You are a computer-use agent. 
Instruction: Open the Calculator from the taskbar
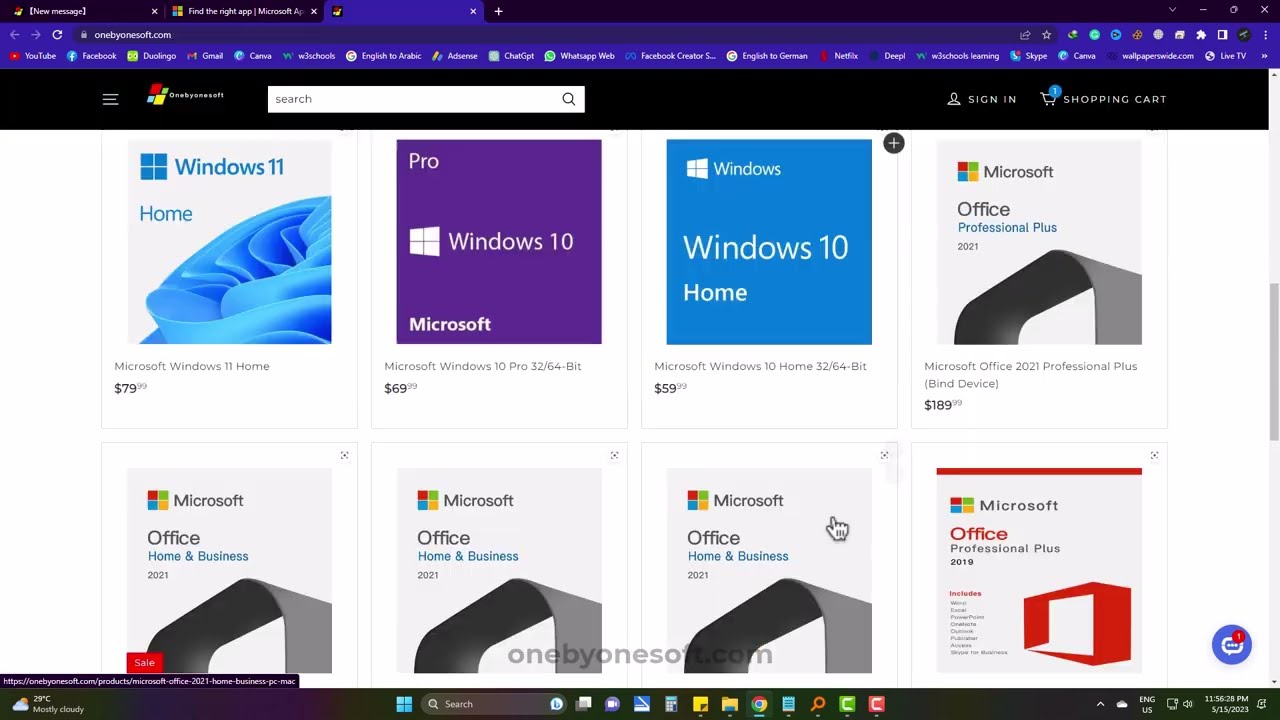tap(671, 704)
